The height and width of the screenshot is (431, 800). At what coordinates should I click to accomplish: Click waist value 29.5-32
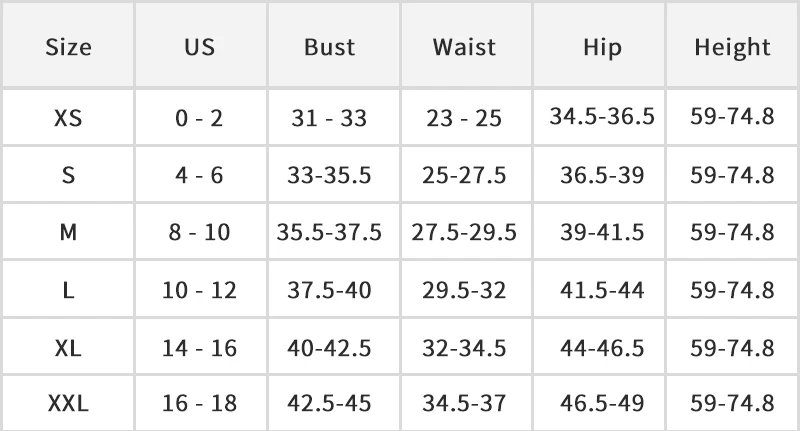(x=464, y=291)
